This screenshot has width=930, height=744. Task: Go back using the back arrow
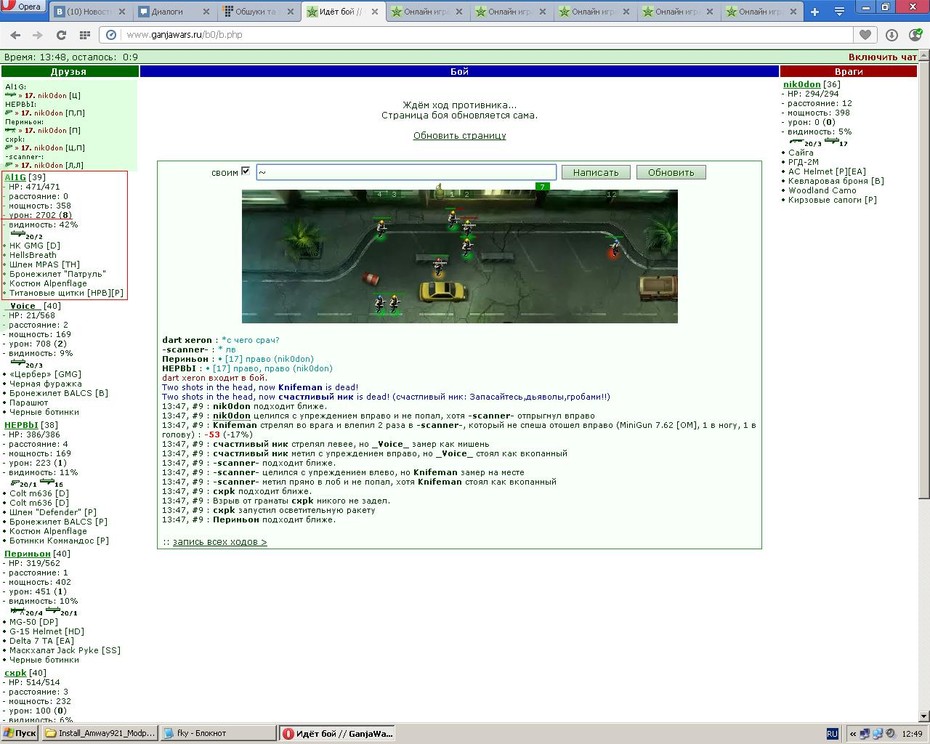[x=15, y=35]
